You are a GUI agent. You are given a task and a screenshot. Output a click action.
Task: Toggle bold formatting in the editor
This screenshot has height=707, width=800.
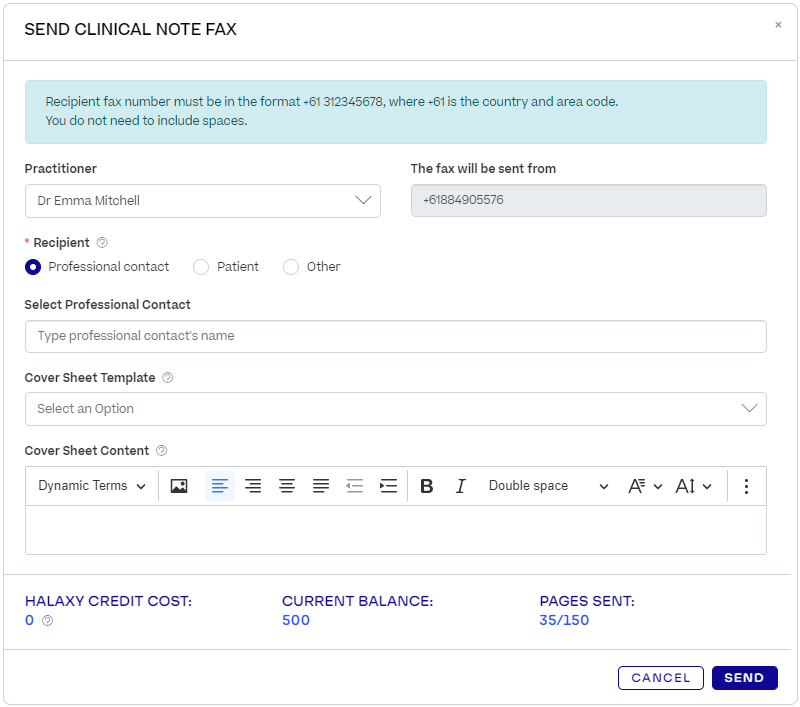(x=427, y=485)
